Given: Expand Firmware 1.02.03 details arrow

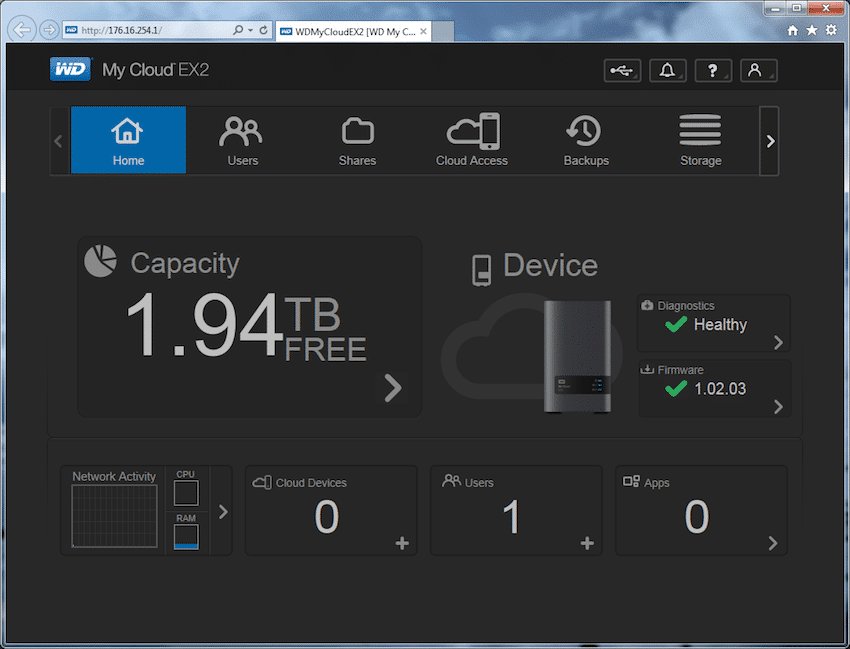Looking at the screenshot, I should click(x=778, y=407).
